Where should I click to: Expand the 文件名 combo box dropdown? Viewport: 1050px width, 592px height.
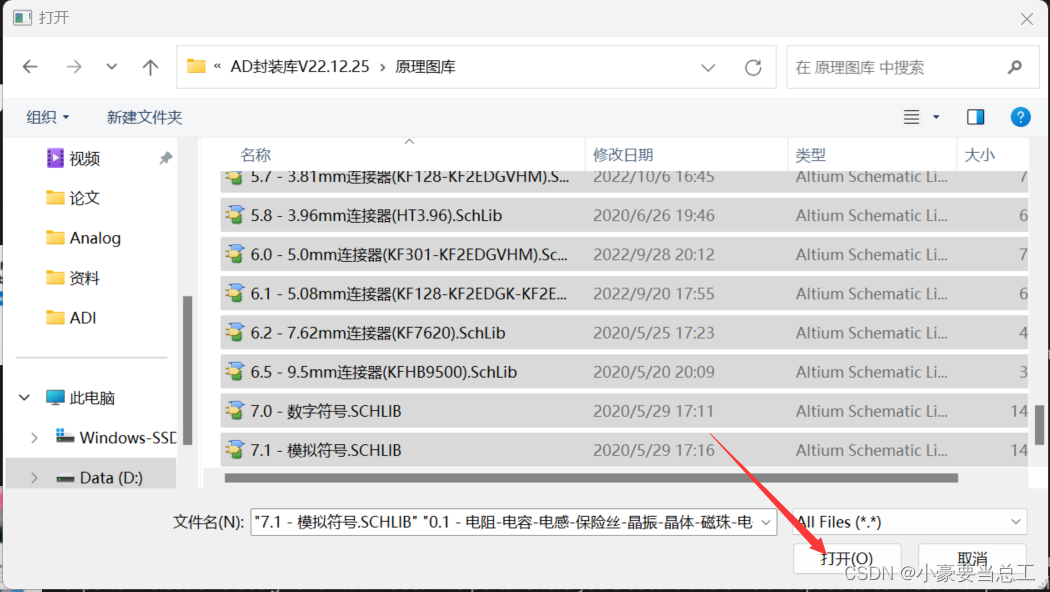(x=765, y=521)
